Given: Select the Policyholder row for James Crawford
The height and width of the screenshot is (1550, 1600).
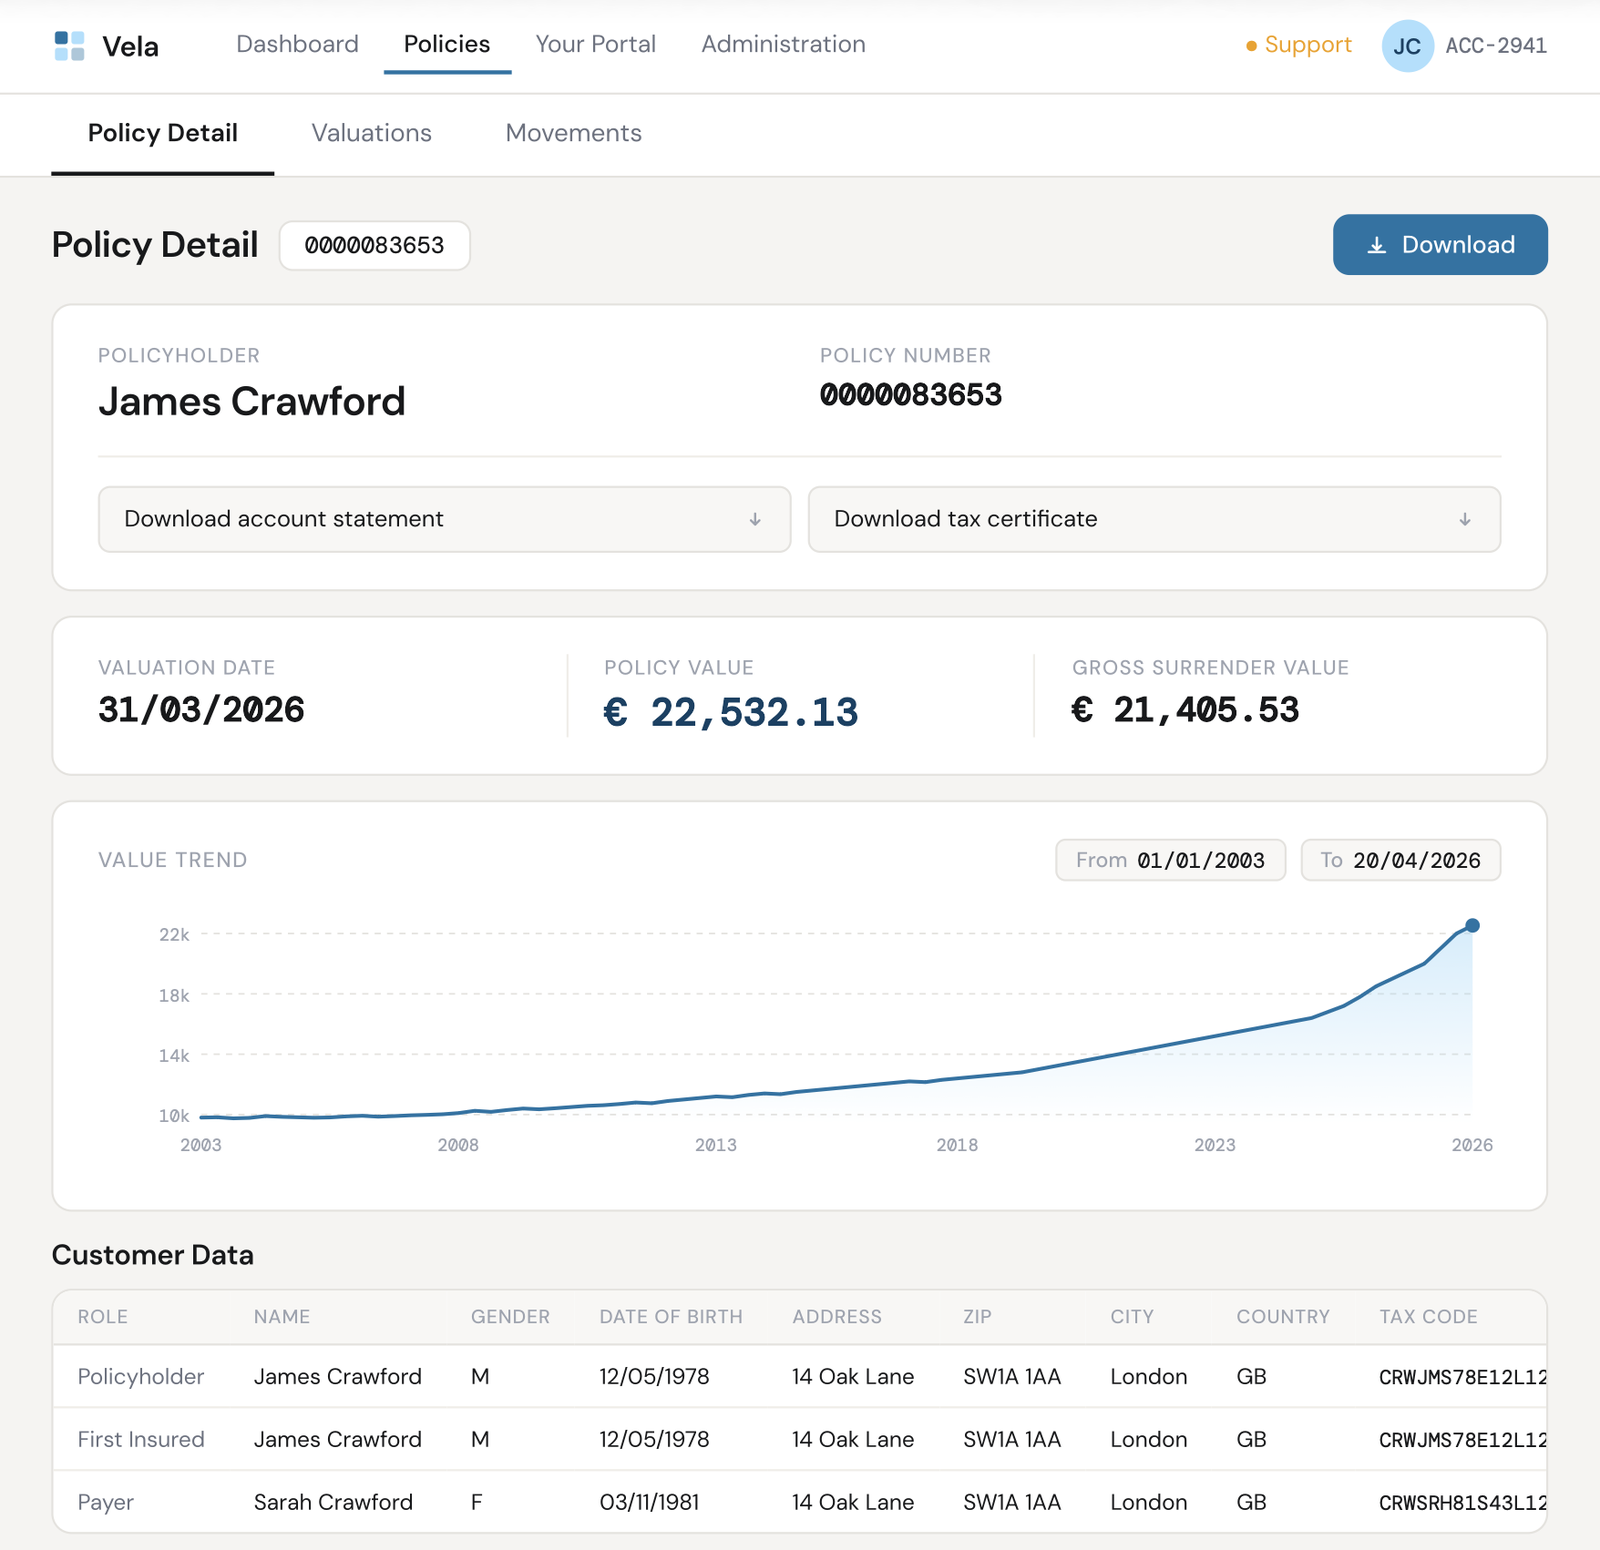Looking at the screenshot, I should click(x=400, y=1377).
